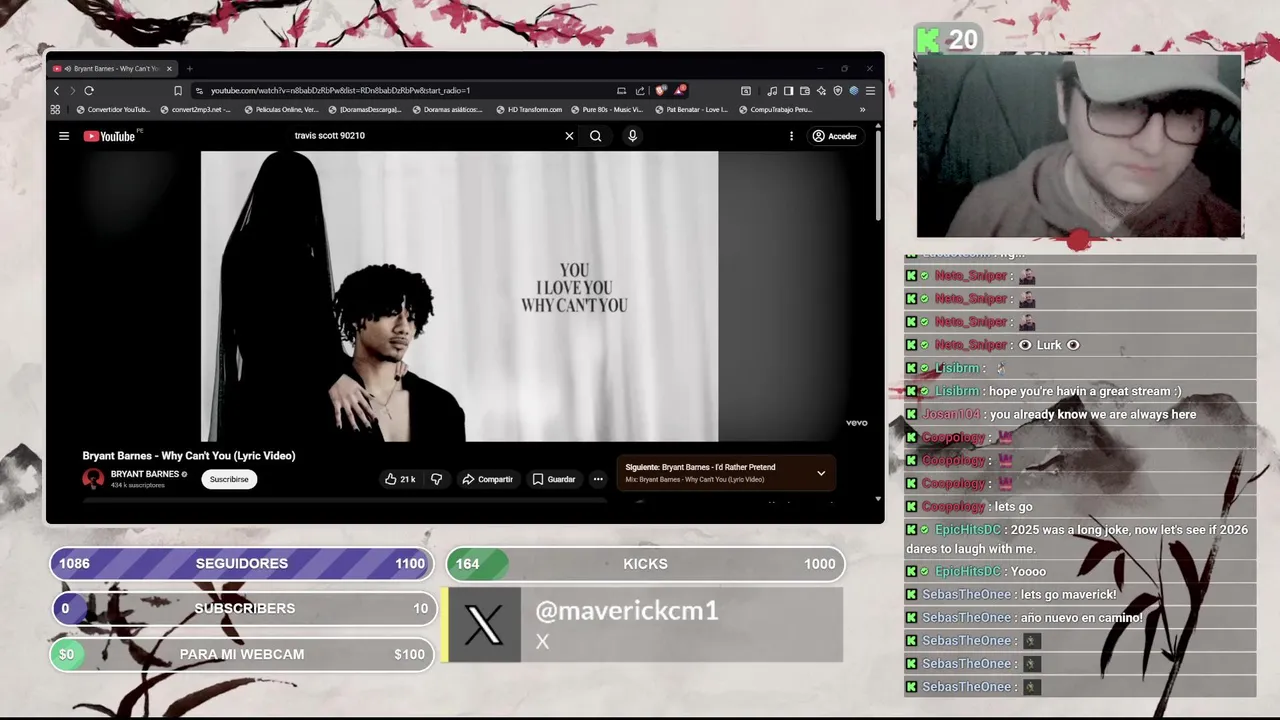Click the browser forward arrow
The image size is (1280, 720).
[x=72, y=90]
